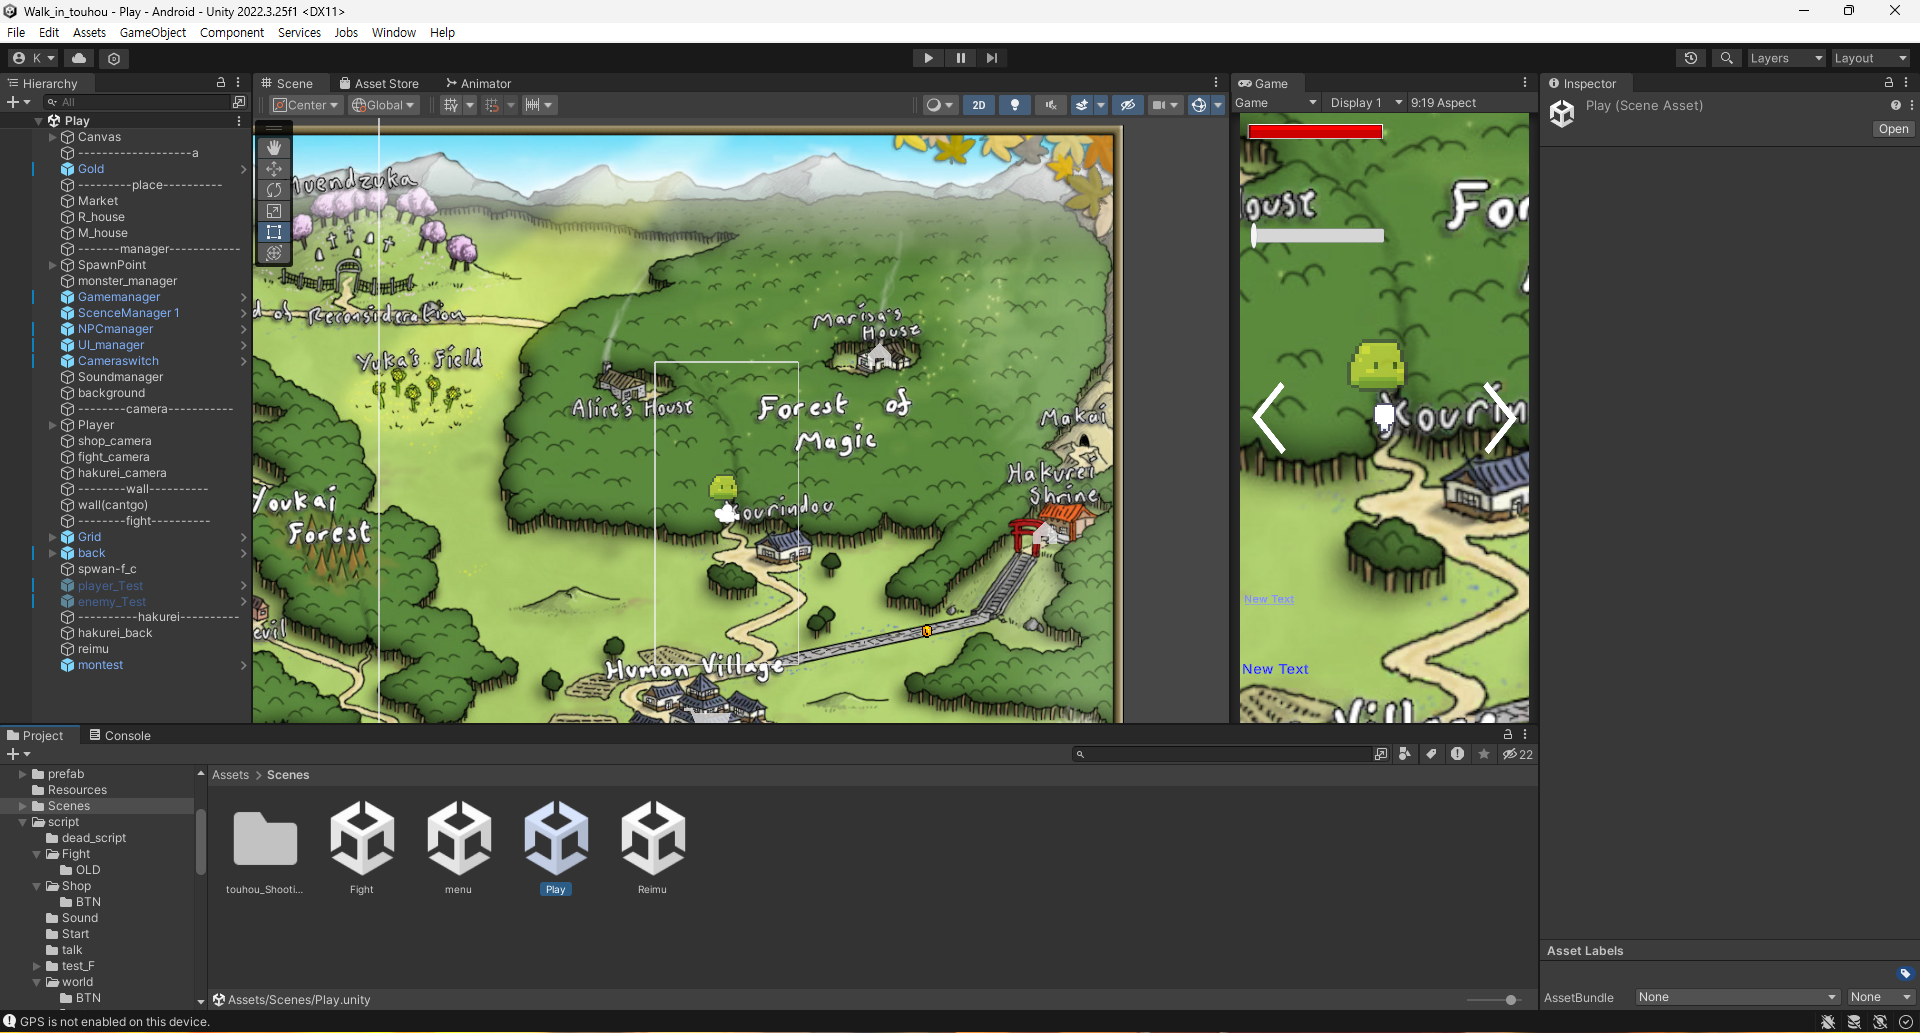Open Unity Cloud services icon
This screenshot has height=1033, width=1920.
pos(79,58)
